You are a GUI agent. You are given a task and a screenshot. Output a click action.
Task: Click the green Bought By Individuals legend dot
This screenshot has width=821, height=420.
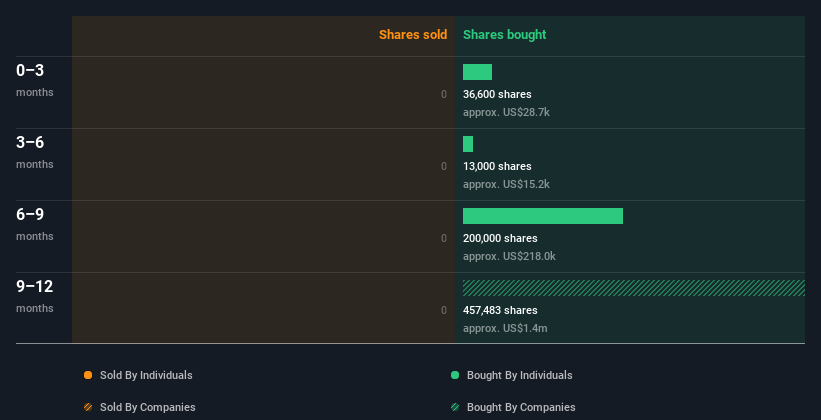(455, 375)
